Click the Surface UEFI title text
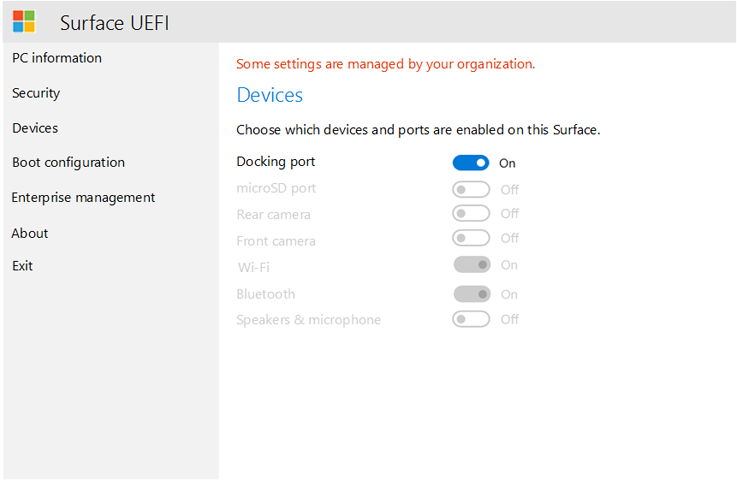The height and width of the screenshot is (480, 737). [114, 23]
